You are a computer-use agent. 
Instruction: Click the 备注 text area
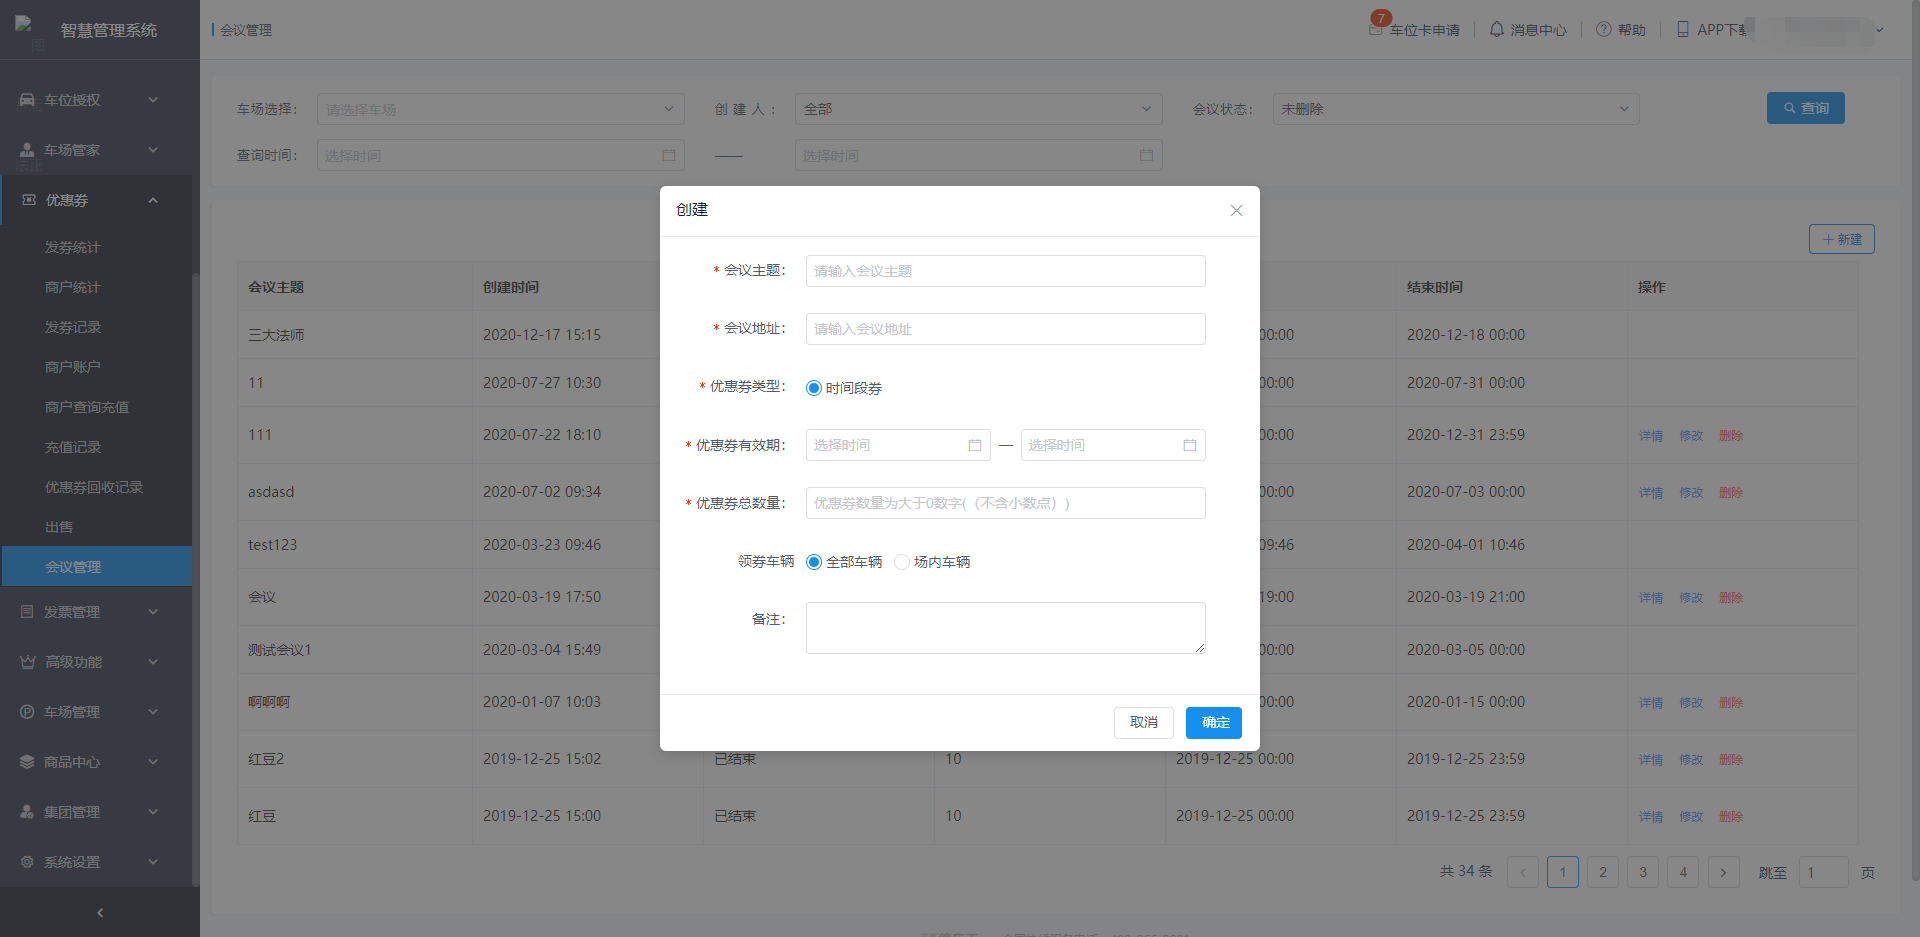[1006, 628]
